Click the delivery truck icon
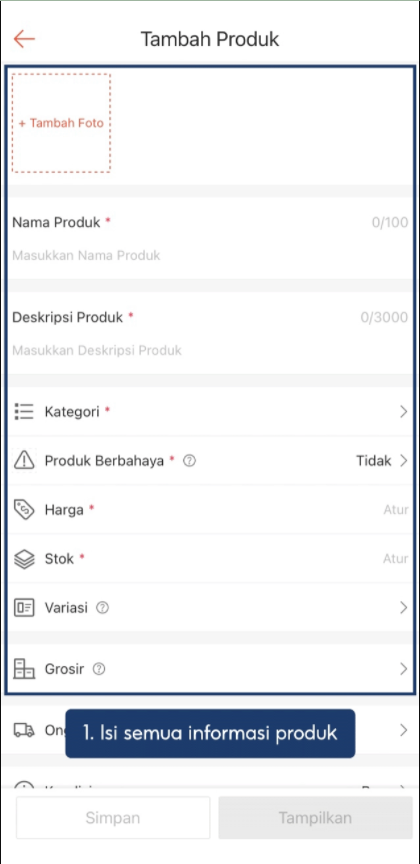The image size is (420, 864). click(24, 731)
